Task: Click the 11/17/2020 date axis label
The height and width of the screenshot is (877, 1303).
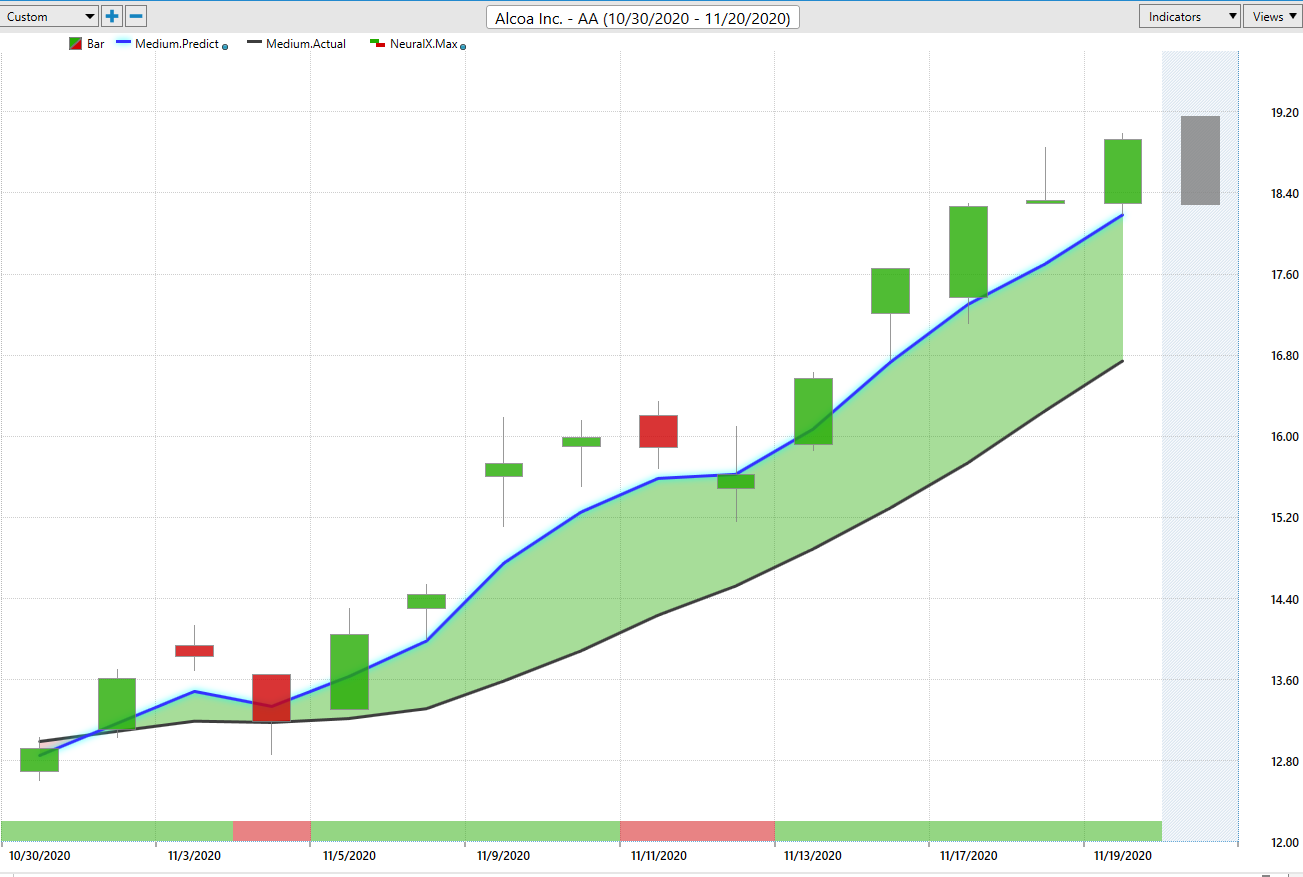Action: [968, 856]
